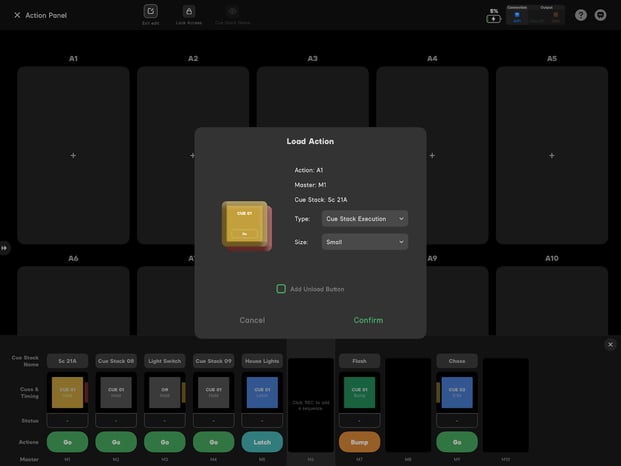The width and height of the screenshot is (621, 466).
Task: Click the House Lights name field
Action: click(x=262, y=361)
